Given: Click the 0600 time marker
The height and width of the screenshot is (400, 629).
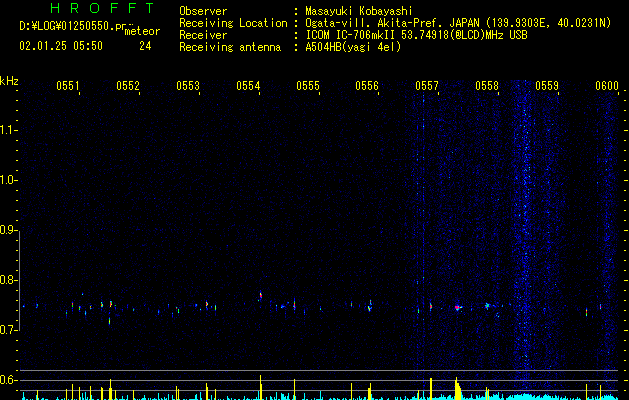Looking at the screenshot, I should click(607, 86).
